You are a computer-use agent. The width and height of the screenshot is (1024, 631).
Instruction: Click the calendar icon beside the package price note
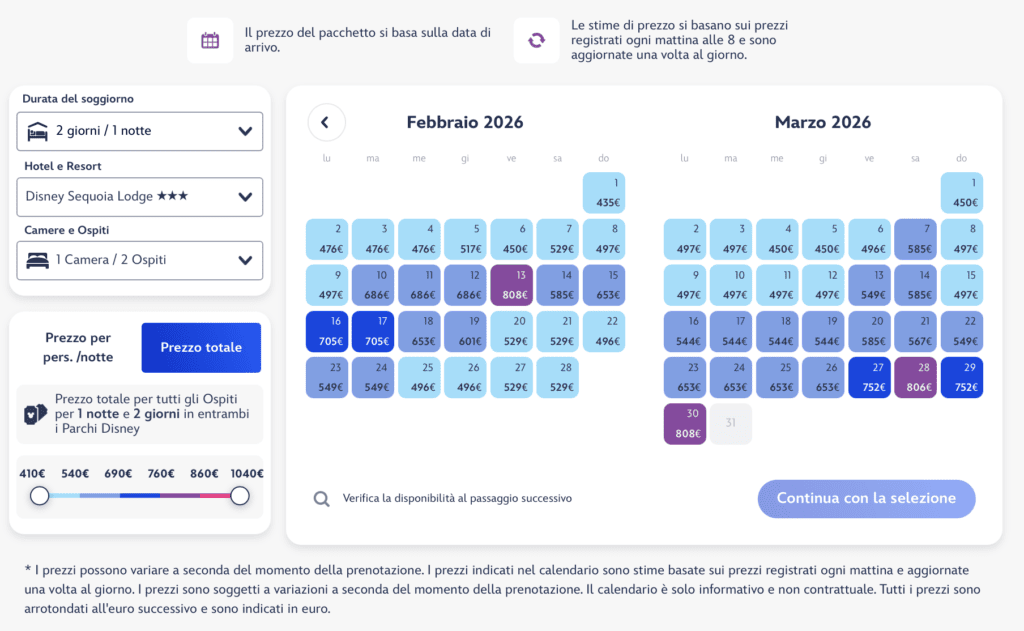pyautogui.click(x=210, y=40)
